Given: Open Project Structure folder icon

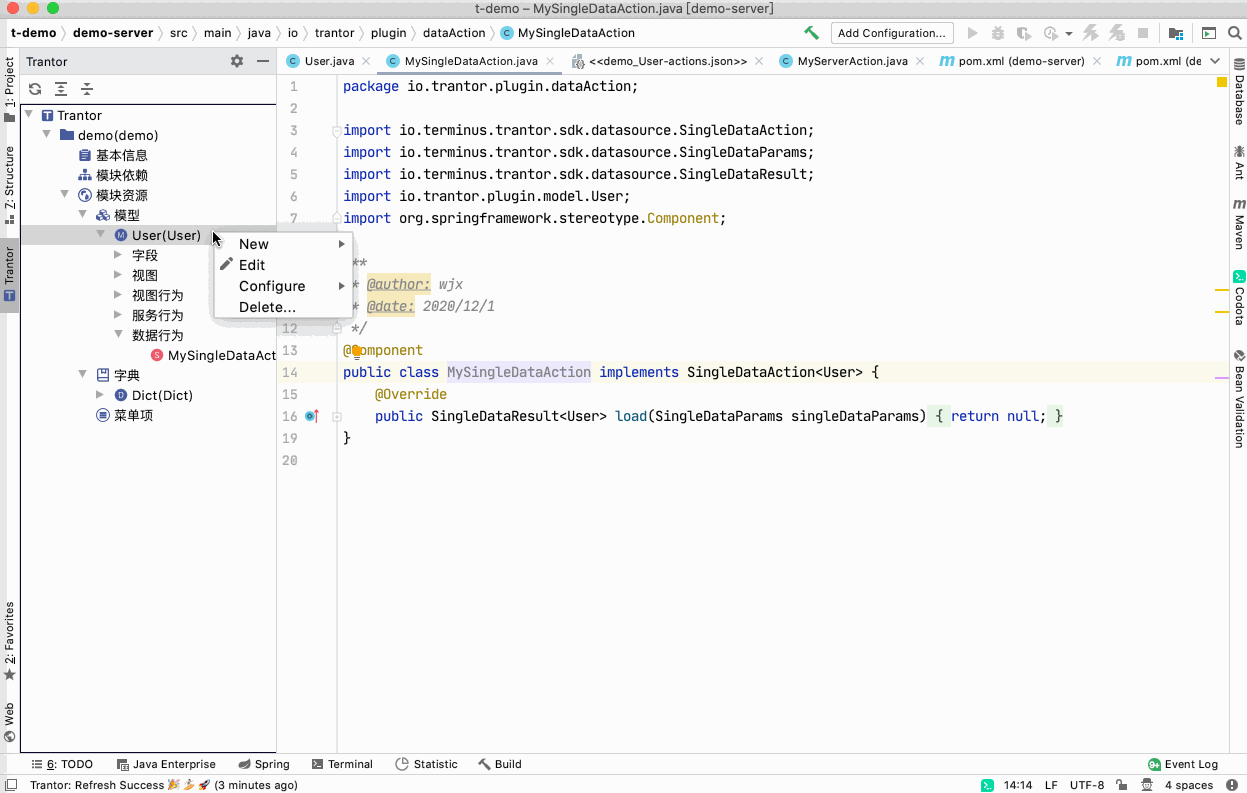Looking at the screenshot, I should pos(1175,33).
